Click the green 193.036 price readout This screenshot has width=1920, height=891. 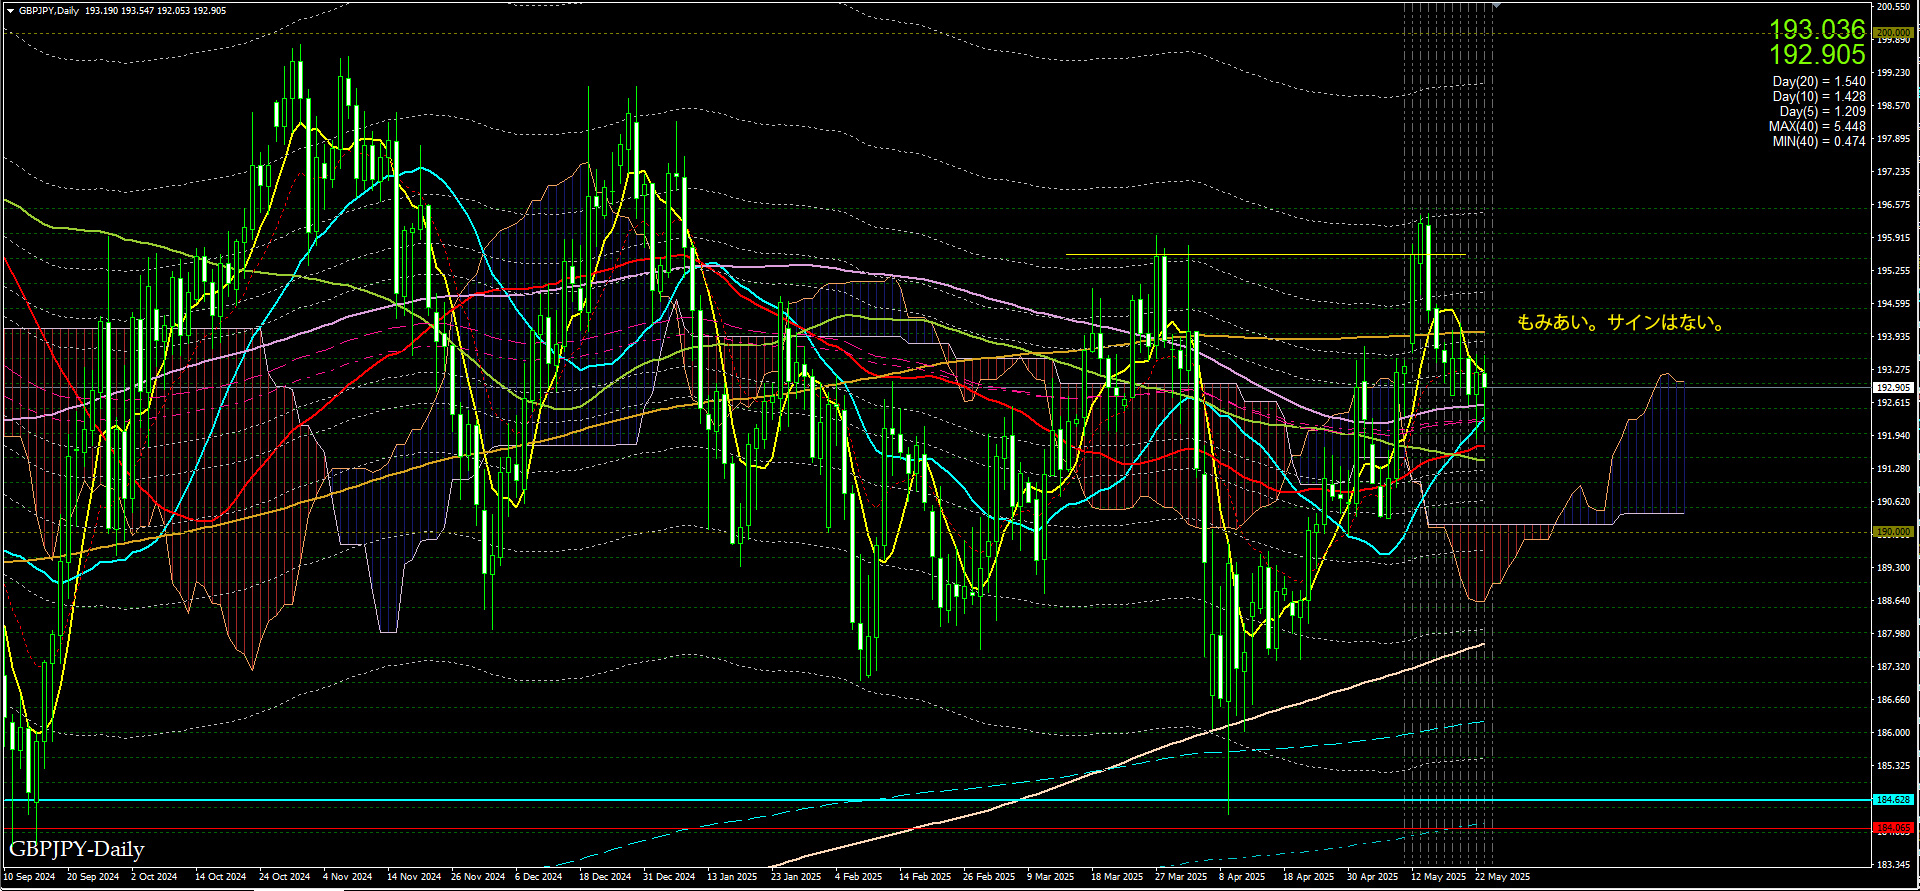(1817, 29)
